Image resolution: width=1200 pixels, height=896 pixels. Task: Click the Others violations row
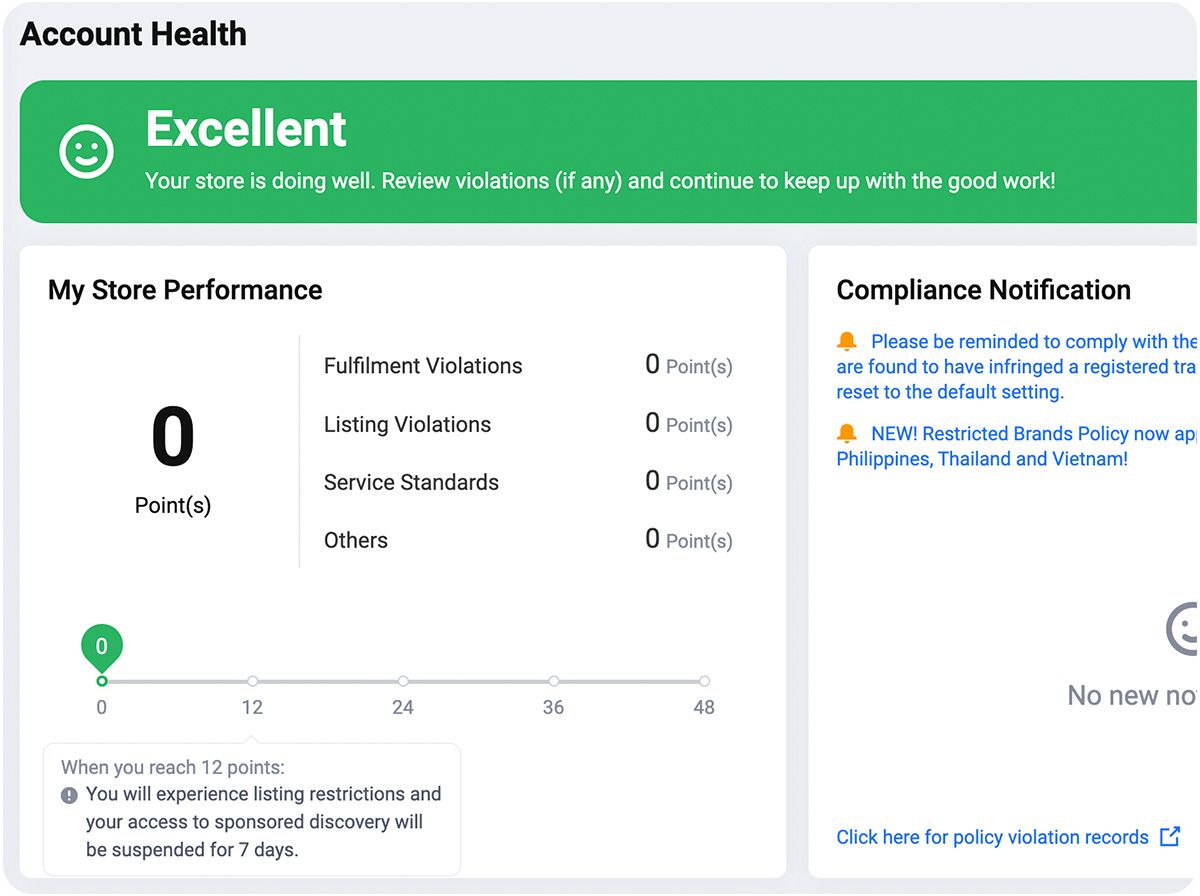[528, 540]
